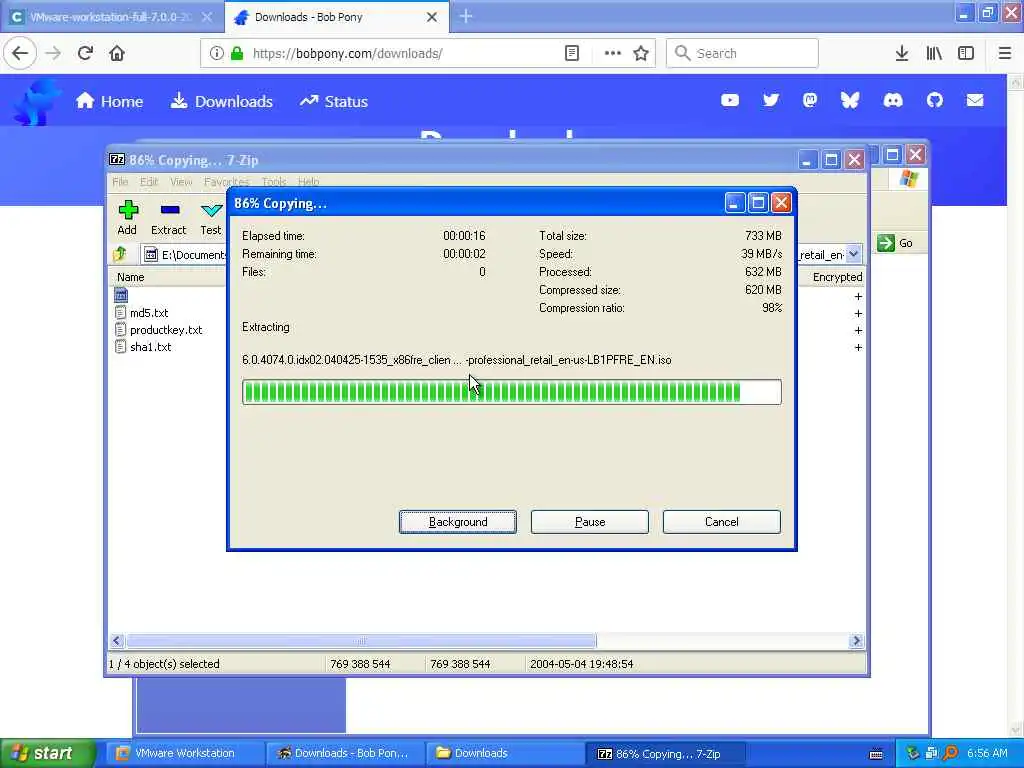1024x768 pixels.
Task: Go up one folder in 7-Zip
Action: pyautogui.click(x=121, y=254)
